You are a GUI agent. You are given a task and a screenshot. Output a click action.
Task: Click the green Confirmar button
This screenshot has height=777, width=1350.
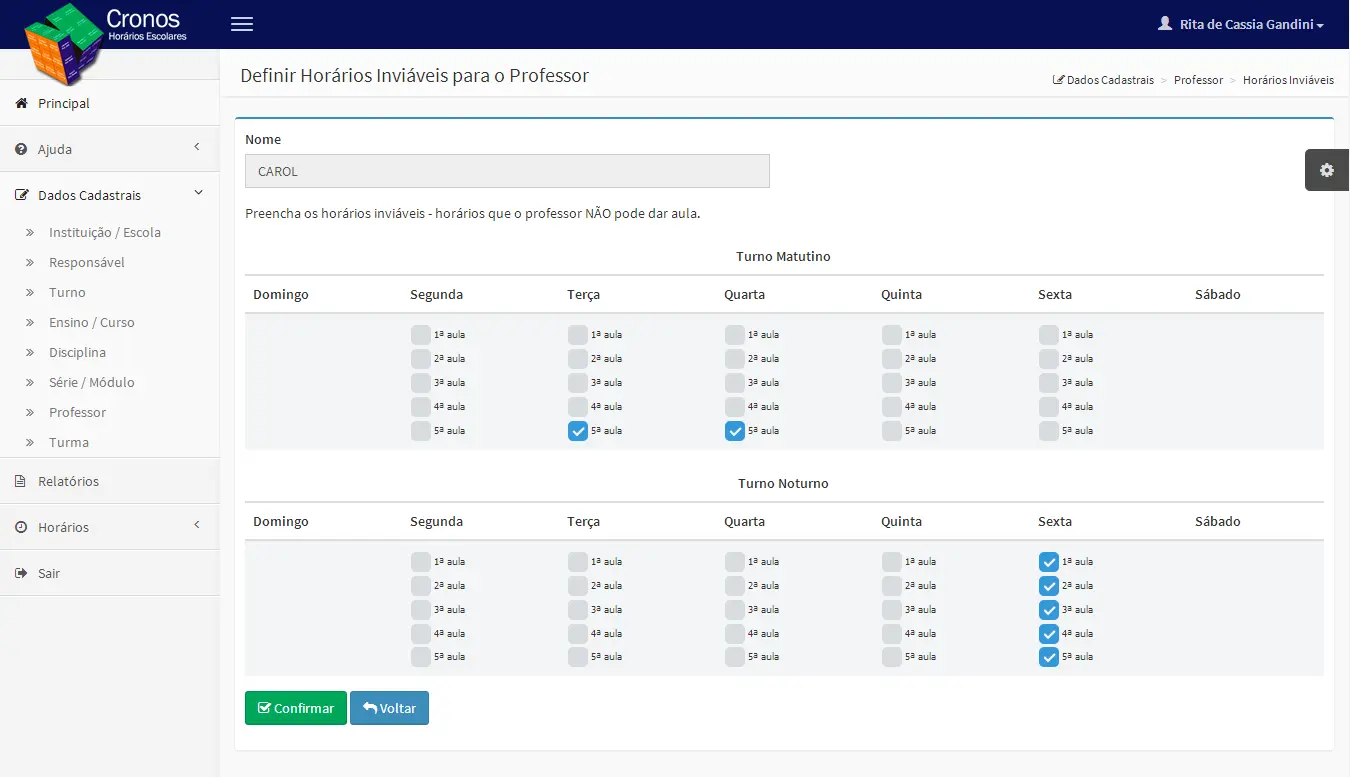(x=296, y=708)
